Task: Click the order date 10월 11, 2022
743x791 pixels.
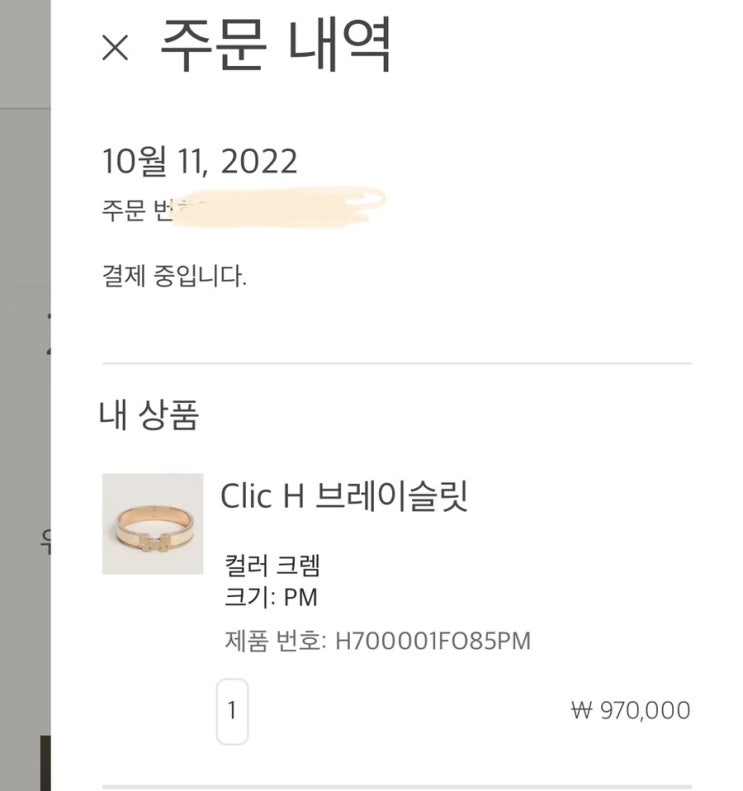Action: click(x=199, y=161)
